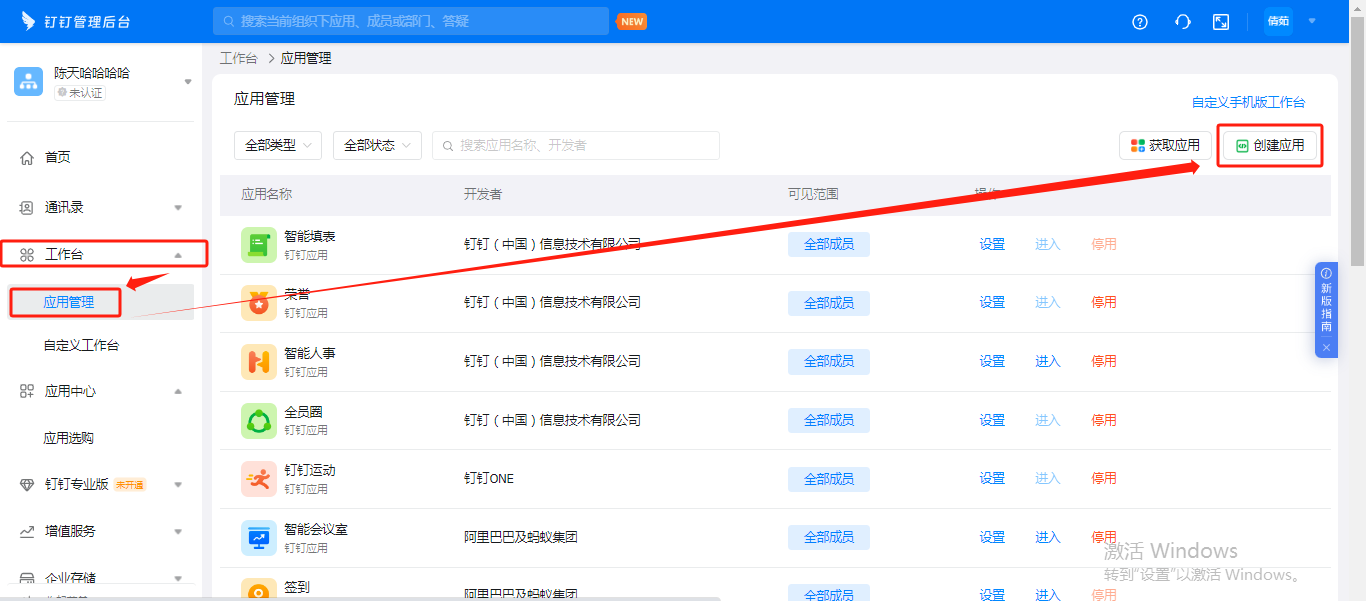
Task: Click the 增值服务 chart icon
Action: 27,532
